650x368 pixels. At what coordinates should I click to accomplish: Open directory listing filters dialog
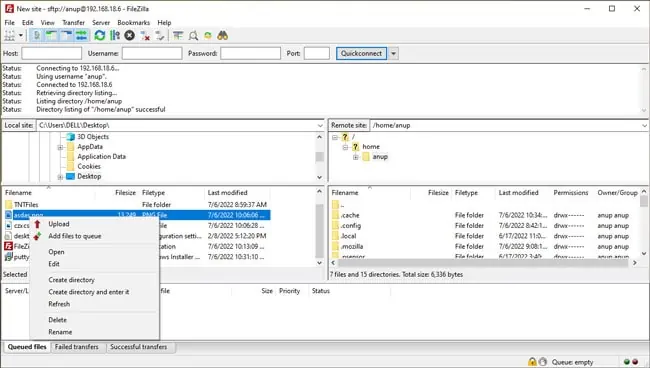pyautogui.click(x=178, y=36)
